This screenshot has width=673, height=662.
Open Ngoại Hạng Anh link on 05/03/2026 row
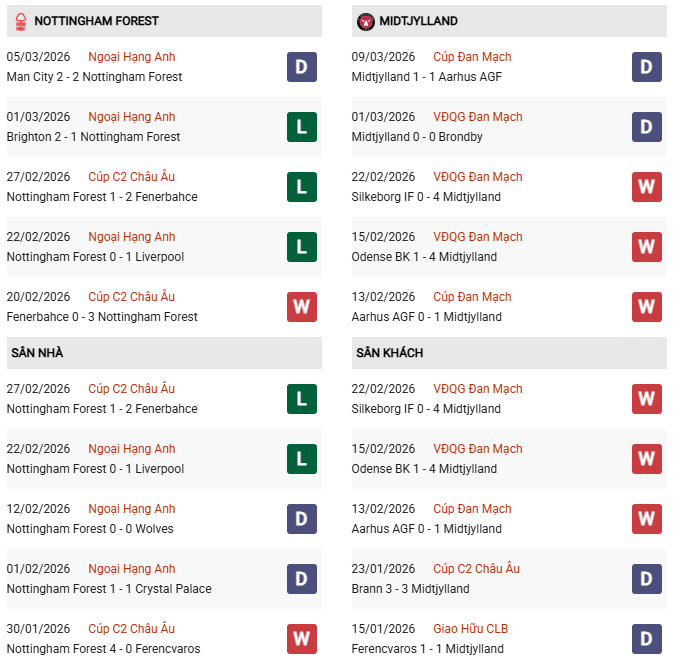[131, 57]
